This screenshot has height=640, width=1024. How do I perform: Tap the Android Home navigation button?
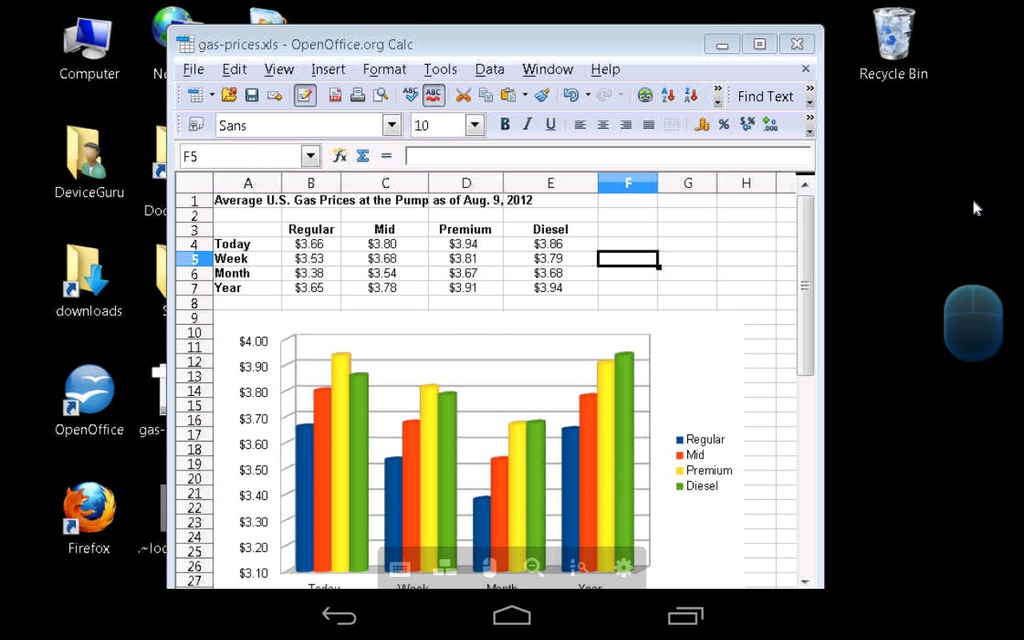512,616
